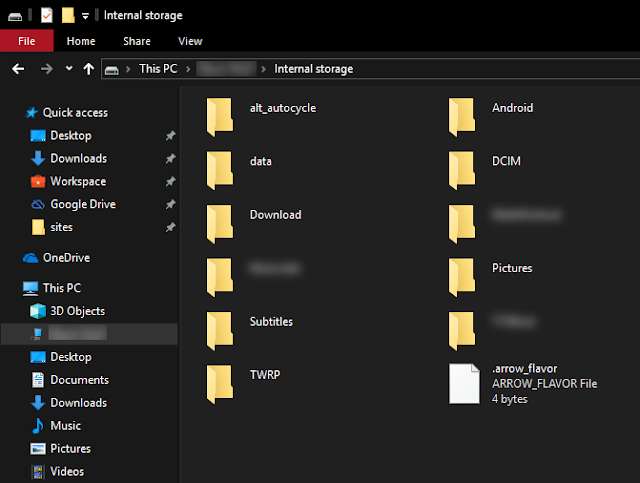Click the pin icon next to Google Drive
The width and height of the screenshot is (640, 483).
click(170, 204)
